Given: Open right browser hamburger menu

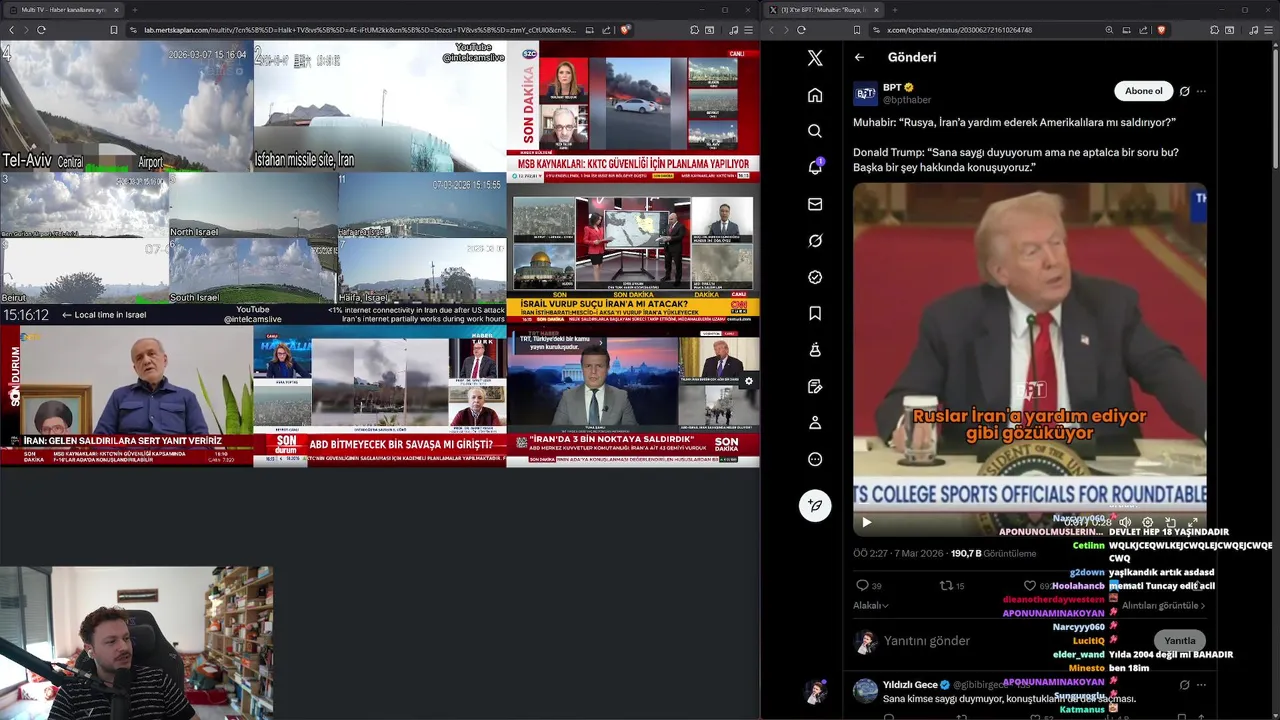Looking at the screenshot, I should click(x=1269, y=30).
